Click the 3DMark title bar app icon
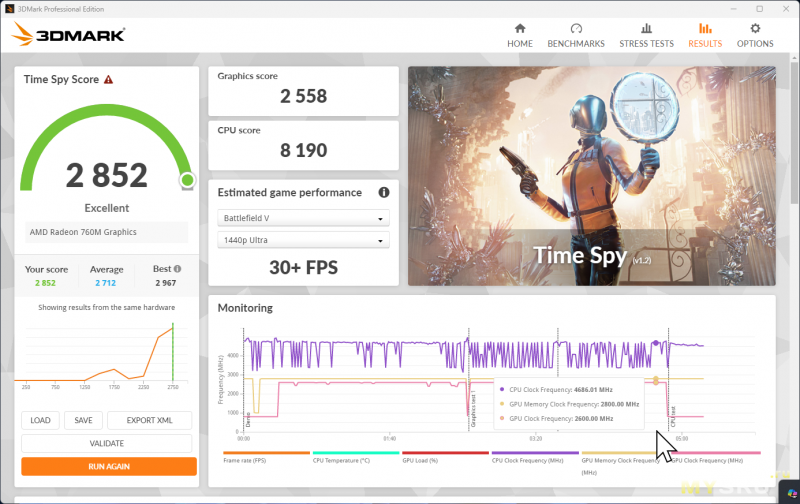The height and width of the screenshot is (504, 800). (9, 9)
